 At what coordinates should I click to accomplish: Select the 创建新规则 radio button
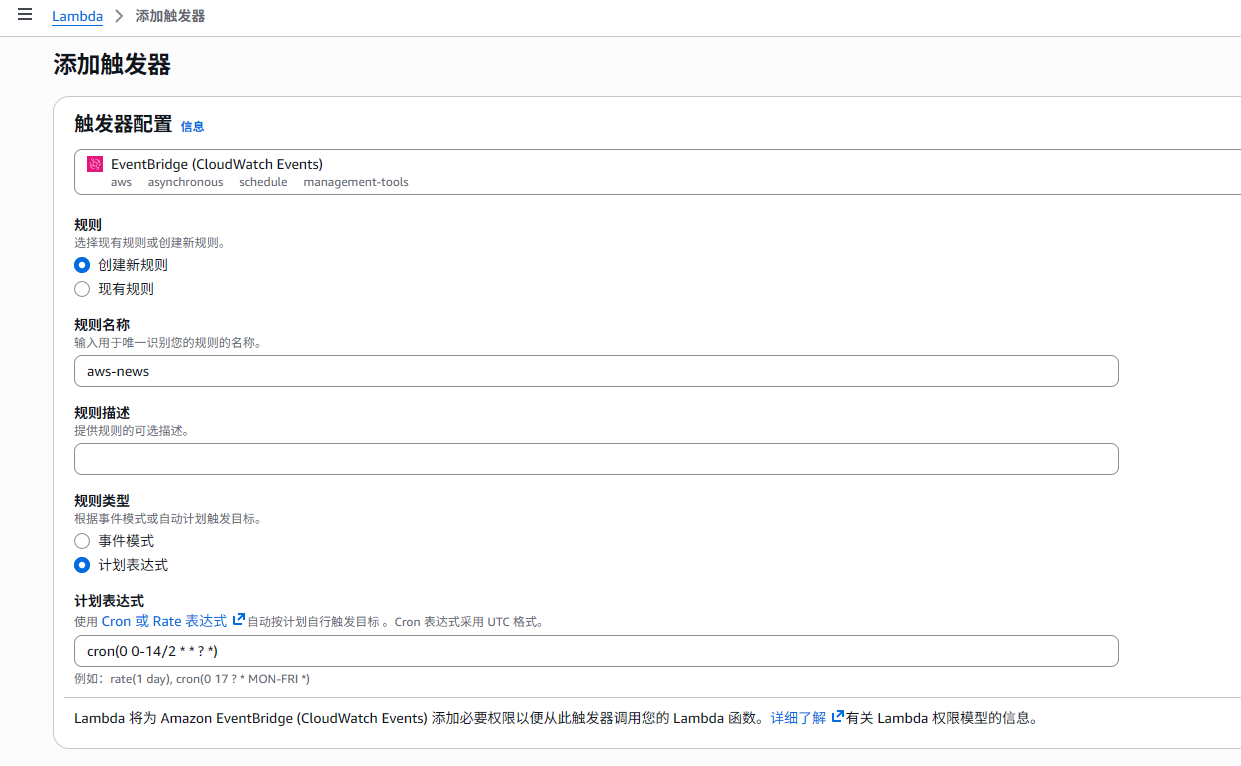coord(82,265)
